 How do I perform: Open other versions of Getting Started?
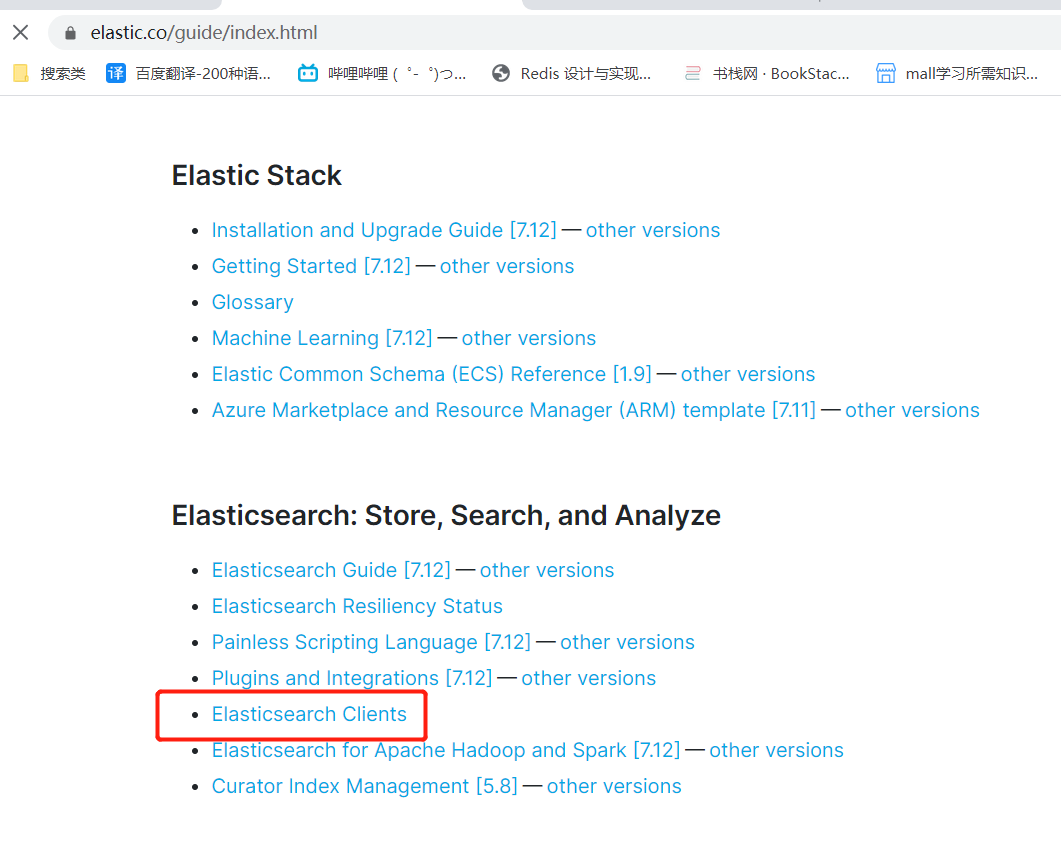tap(507, 266)
